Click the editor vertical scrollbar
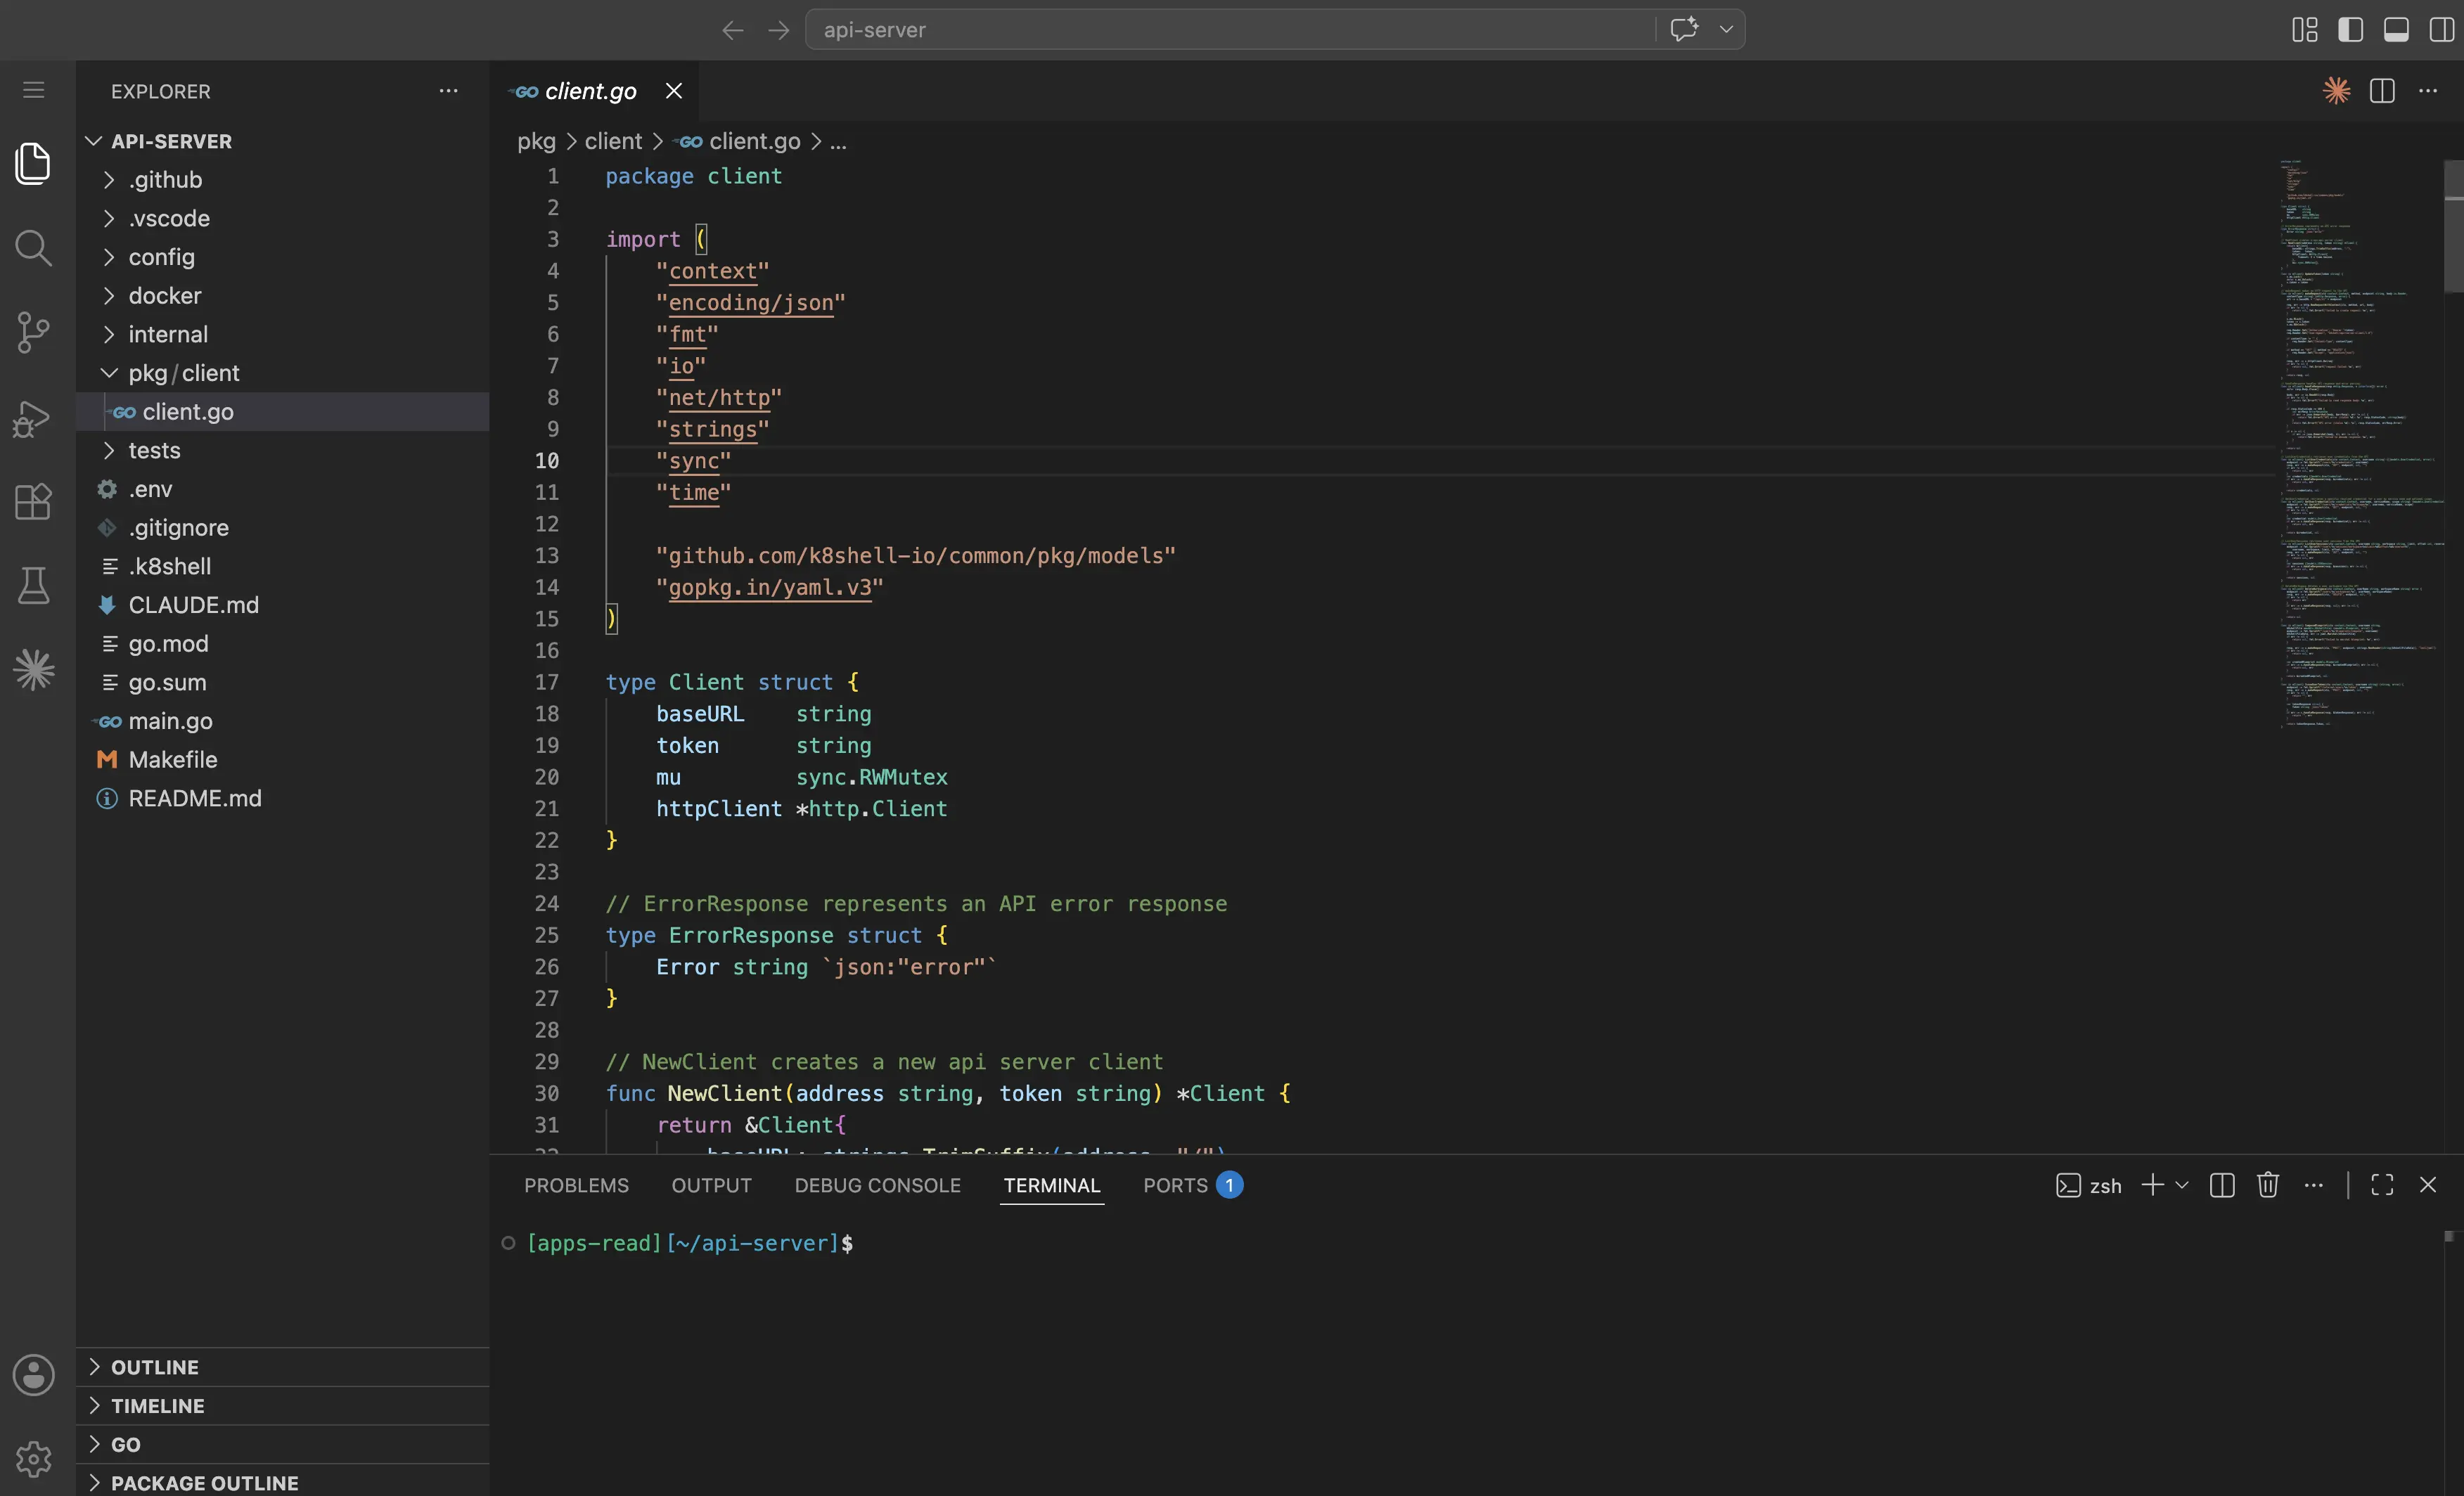Viewport: 2464px width, 1496px height. pos(2453,226)
